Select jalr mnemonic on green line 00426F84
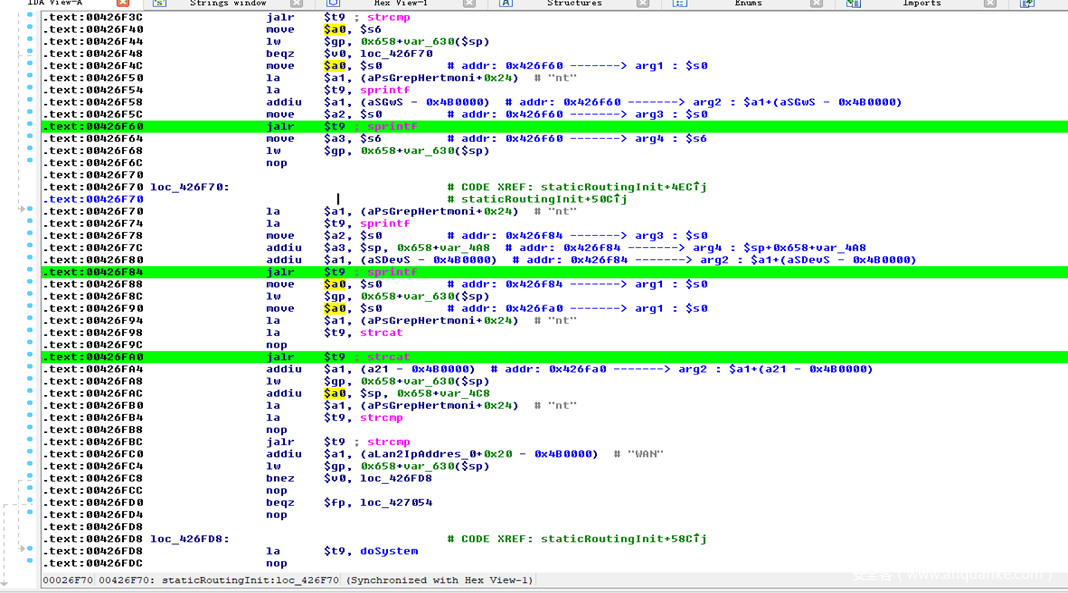Screen dimensions: 1068x593 [x=280, y=272]
